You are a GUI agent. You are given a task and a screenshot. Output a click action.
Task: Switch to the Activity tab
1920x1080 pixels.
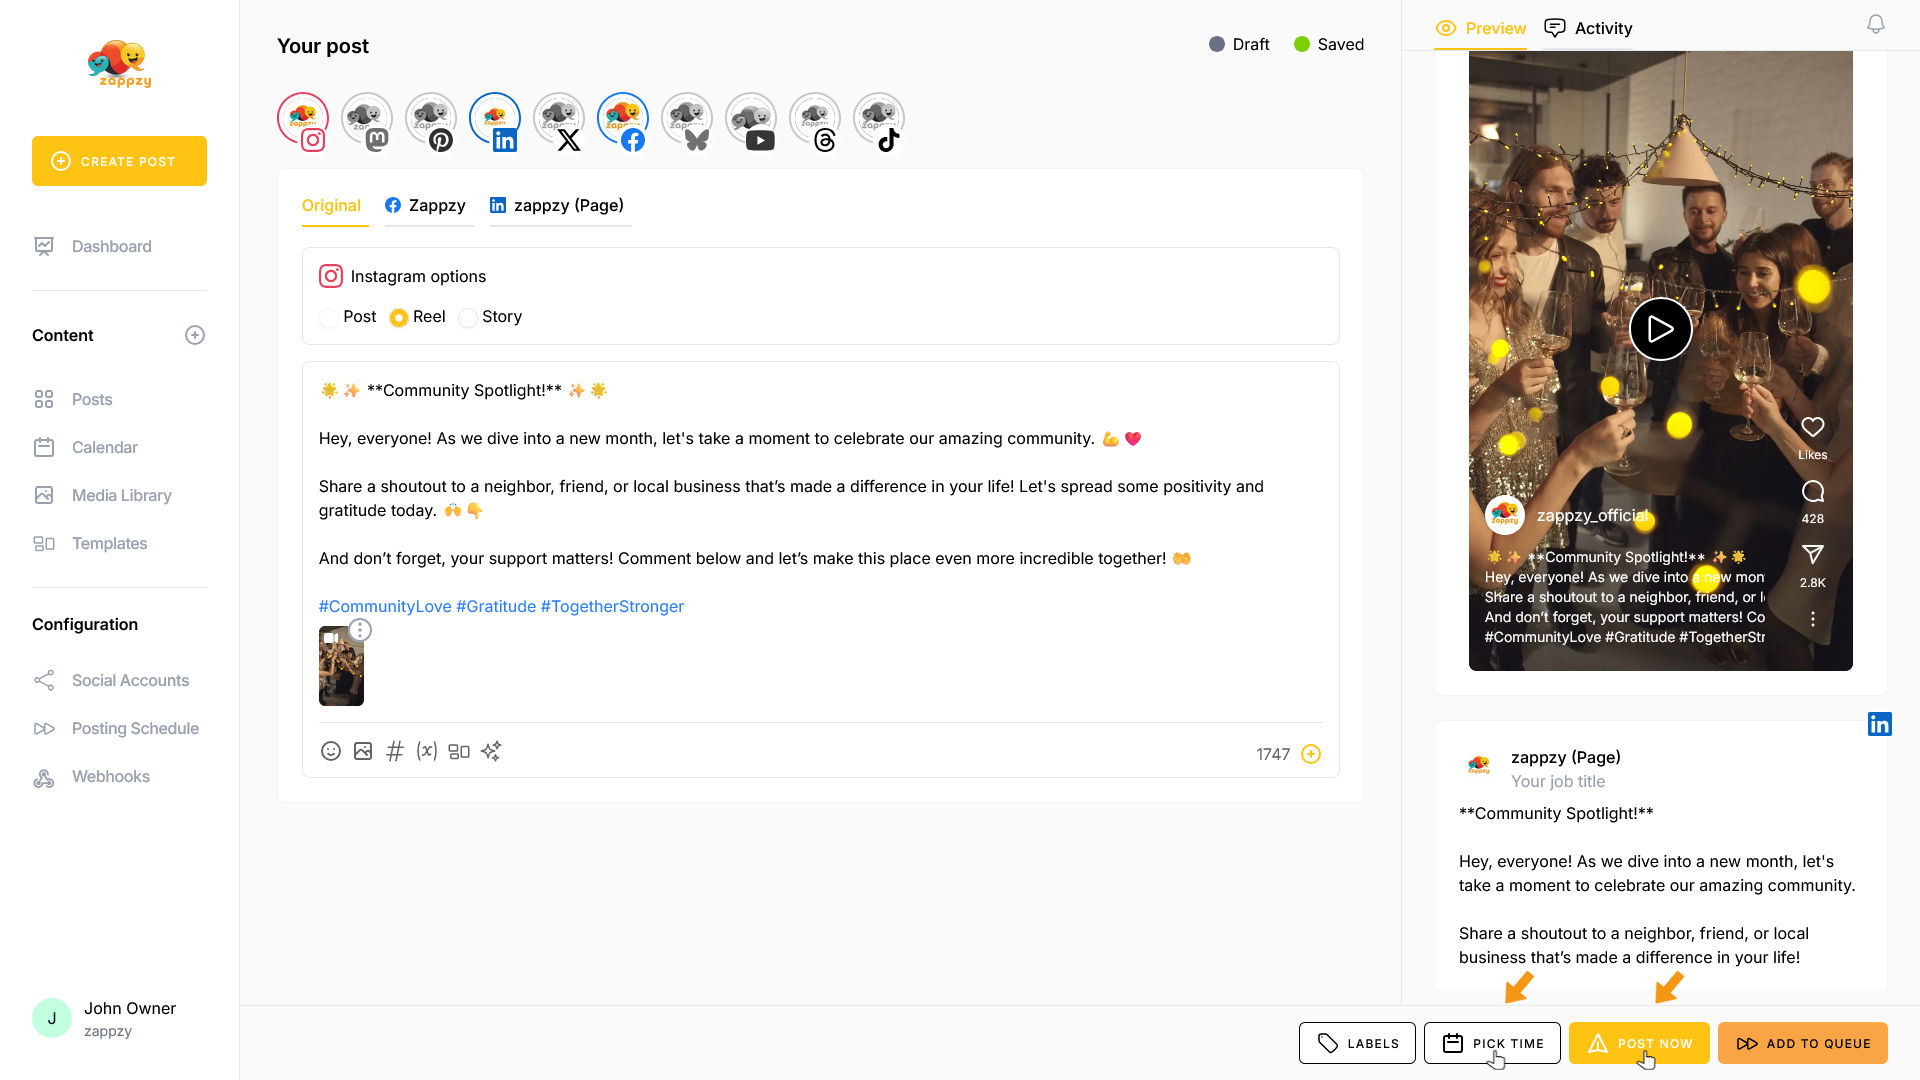coord(1588,28)
